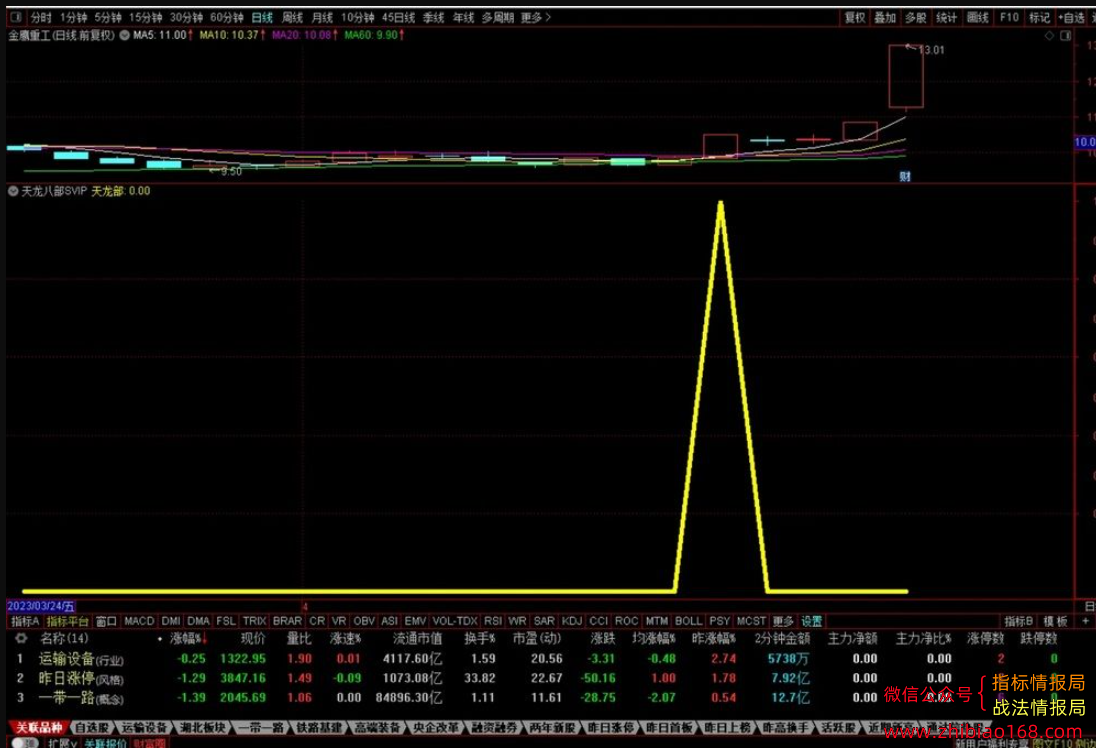Sort by the 涨幅% column header

pyautogui.click(x=186, y=638)
